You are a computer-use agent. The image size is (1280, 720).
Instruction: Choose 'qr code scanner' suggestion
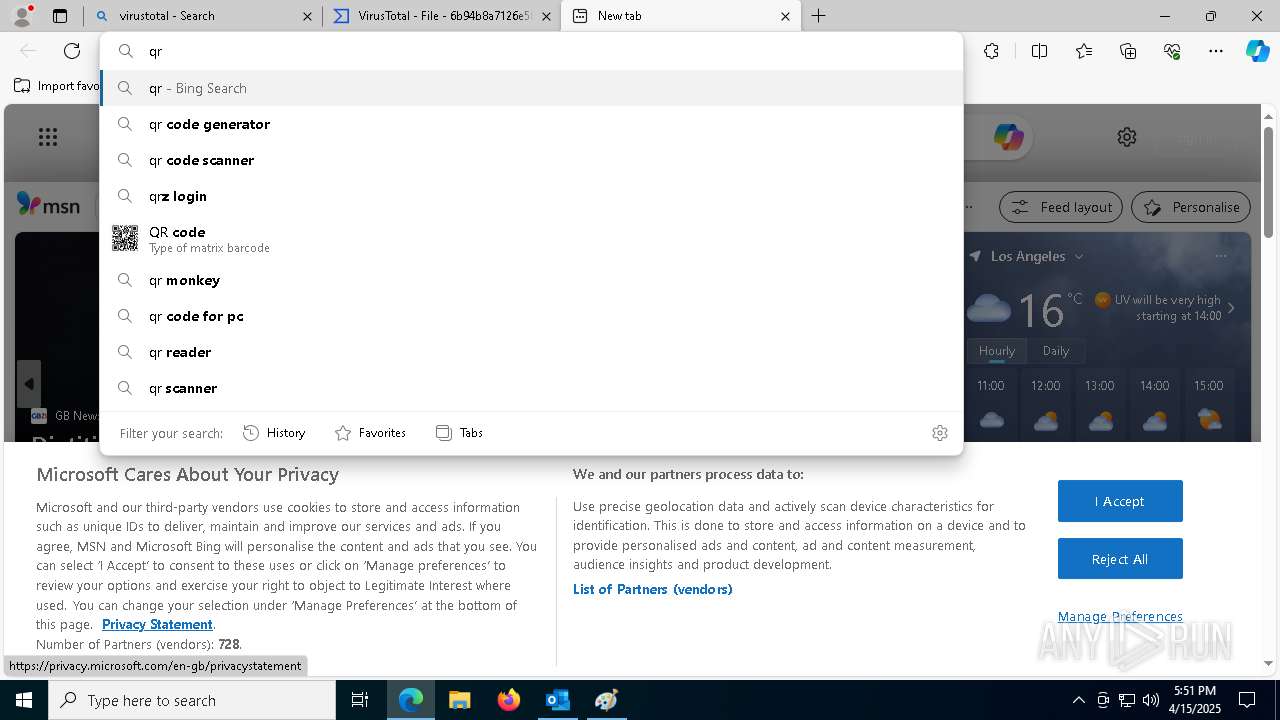pyautogui.click(x=531, y=160)
